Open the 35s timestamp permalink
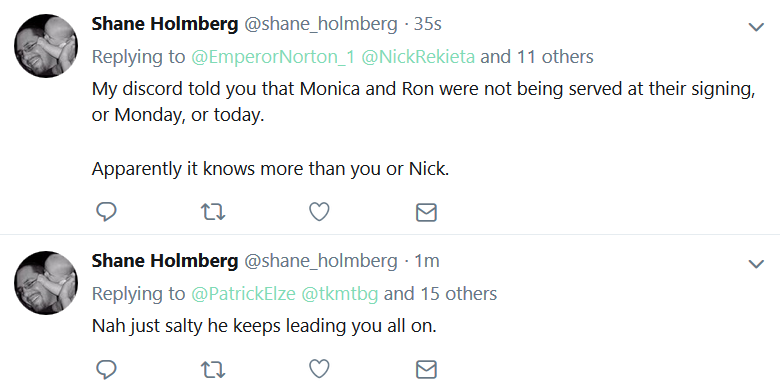Screen dimensions: 780x389 427,24
